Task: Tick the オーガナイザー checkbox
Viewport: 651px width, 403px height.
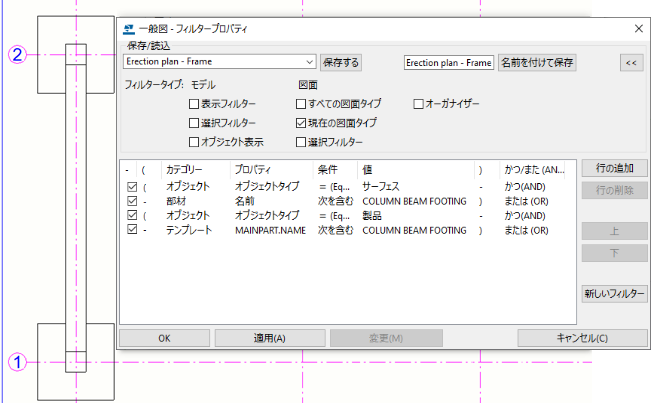Action: coord(419,103)
